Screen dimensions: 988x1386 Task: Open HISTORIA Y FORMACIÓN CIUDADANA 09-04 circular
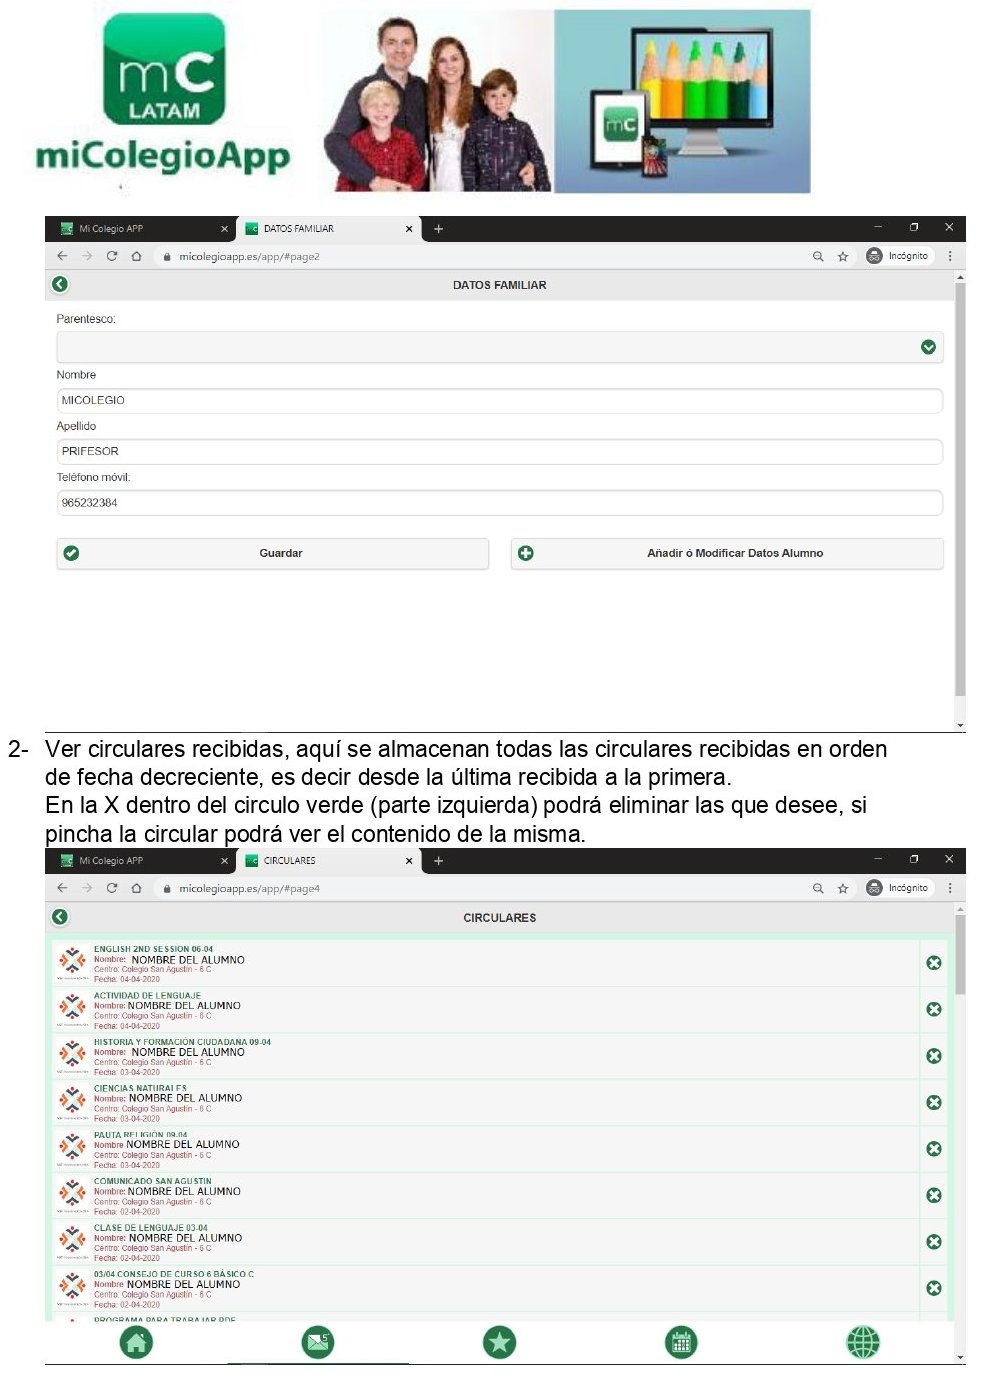tap(486, 1056)
